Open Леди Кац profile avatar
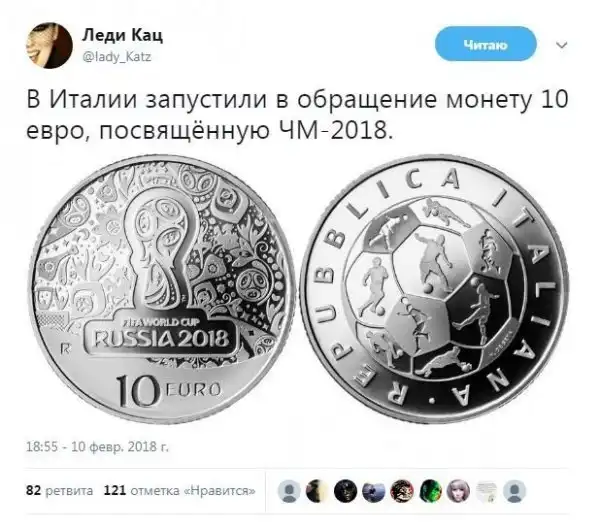This screenshot has height=527, width=600. click(49, 45)
